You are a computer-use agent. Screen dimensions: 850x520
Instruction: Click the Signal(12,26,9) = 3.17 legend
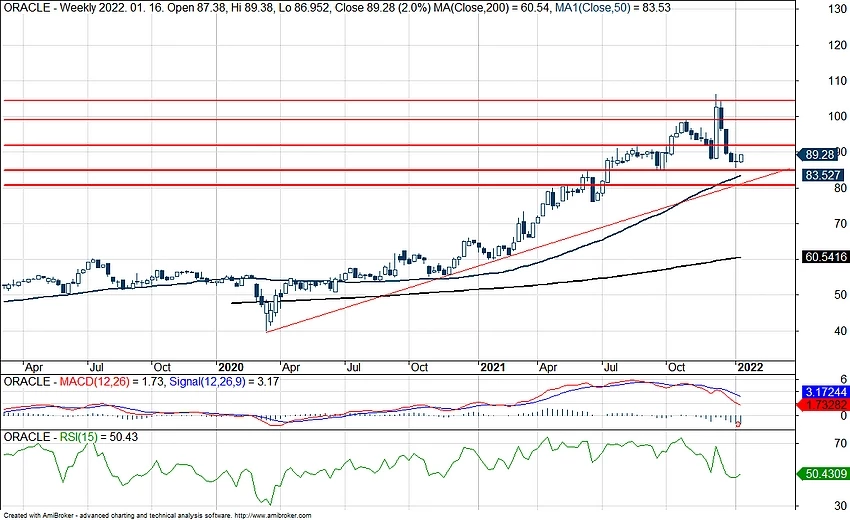pyautogui.click(x=224, y=382)
